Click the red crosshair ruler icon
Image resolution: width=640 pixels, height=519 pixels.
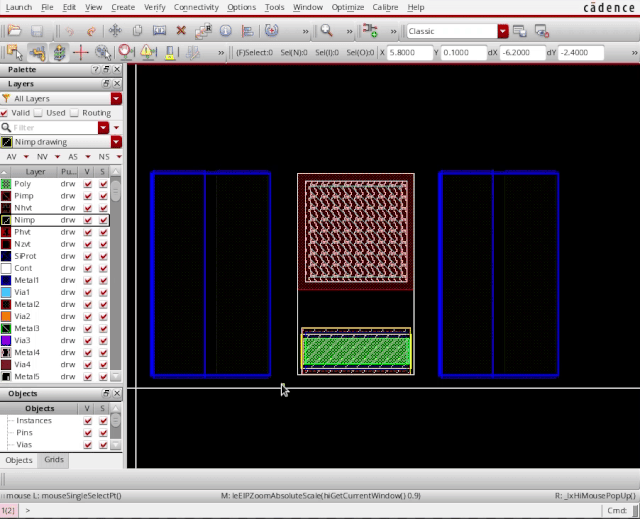point(81,52)
